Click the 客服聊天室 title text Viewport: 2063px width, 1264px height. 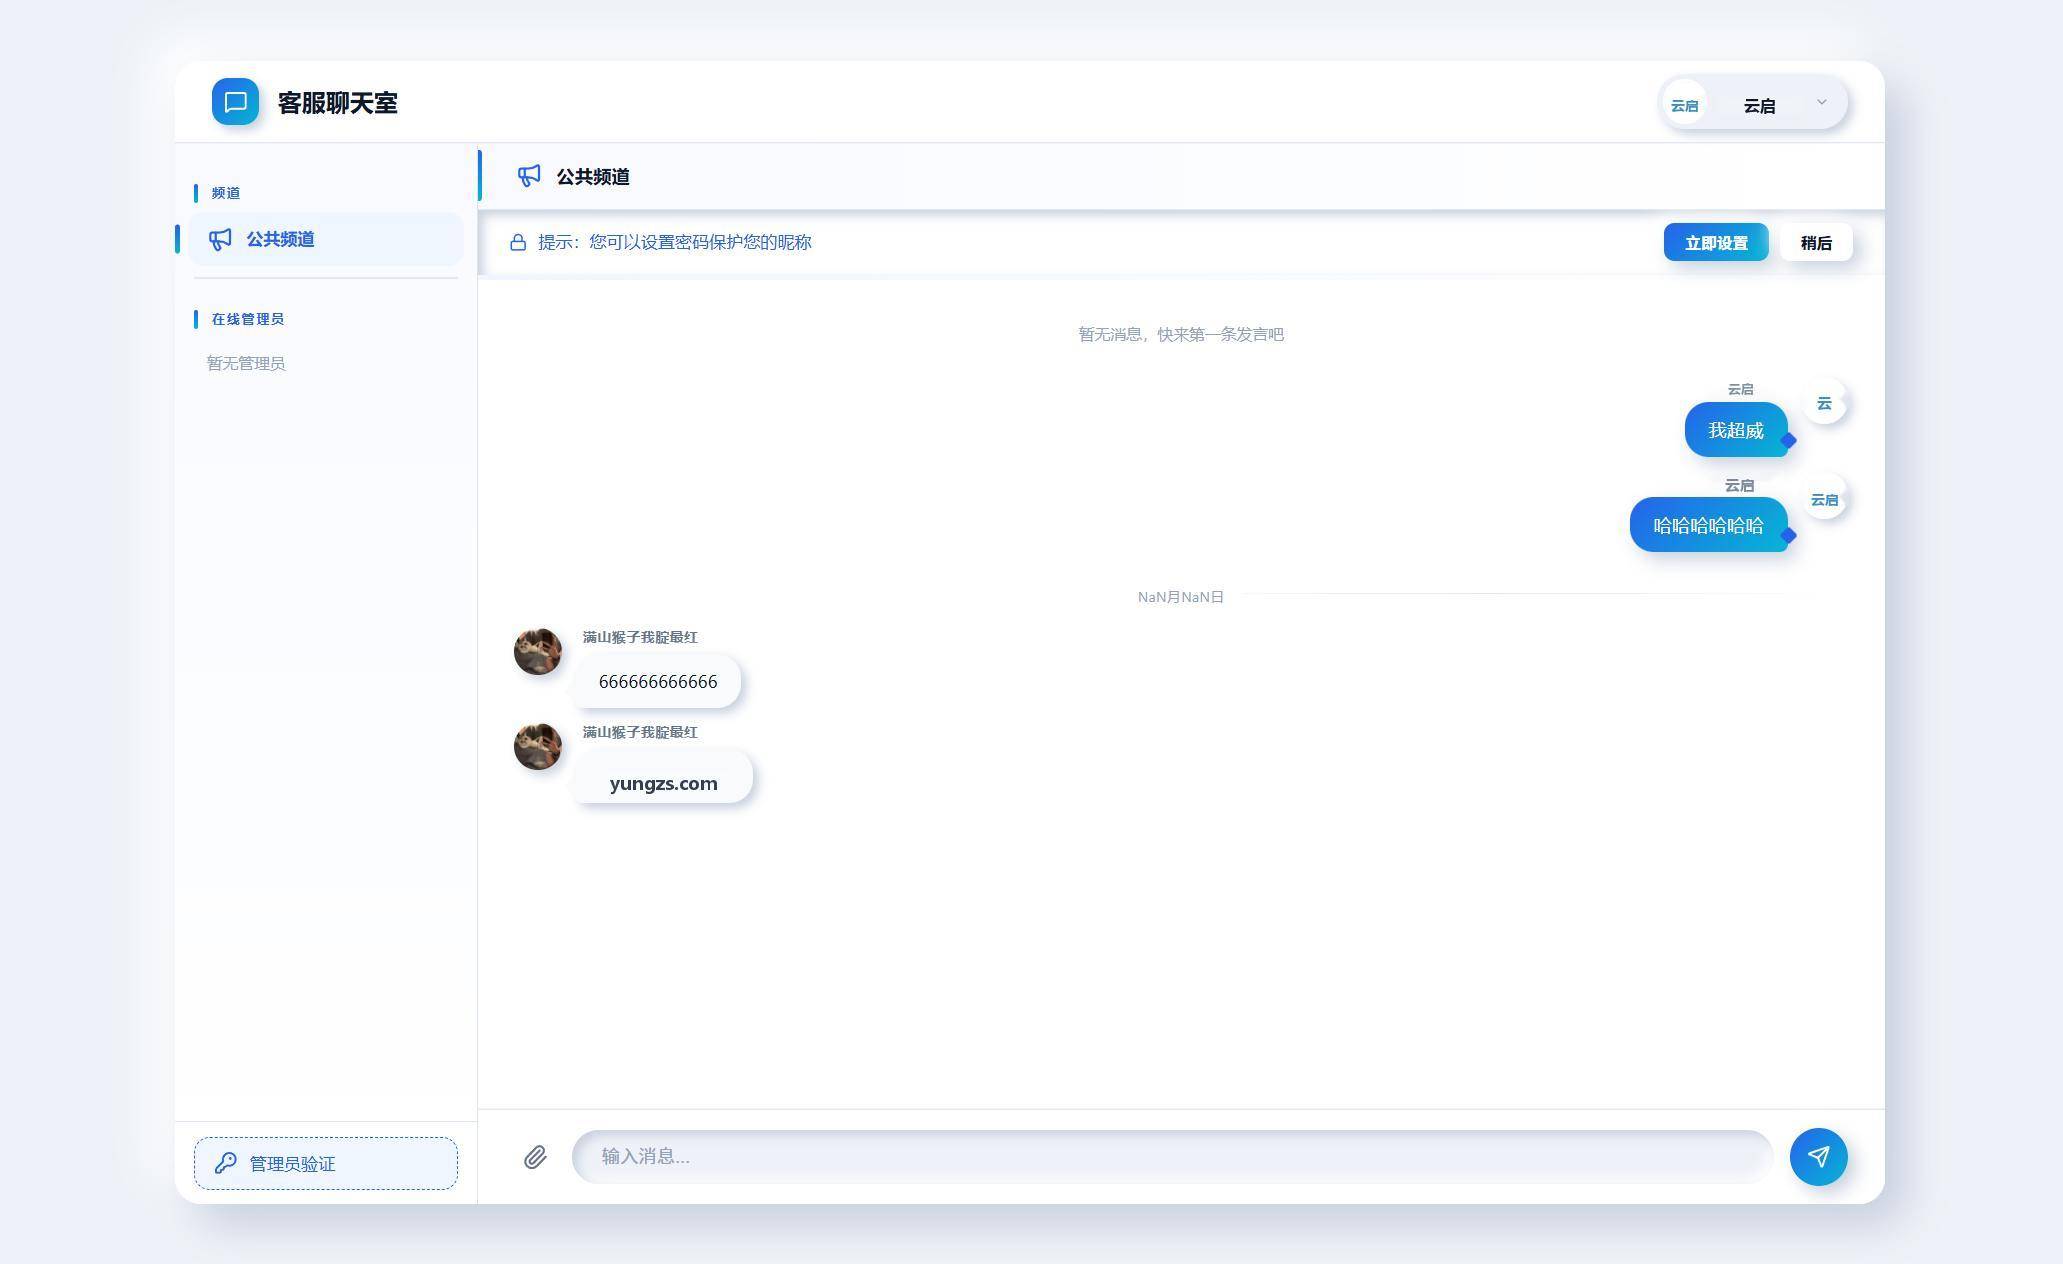pos(338,103)
